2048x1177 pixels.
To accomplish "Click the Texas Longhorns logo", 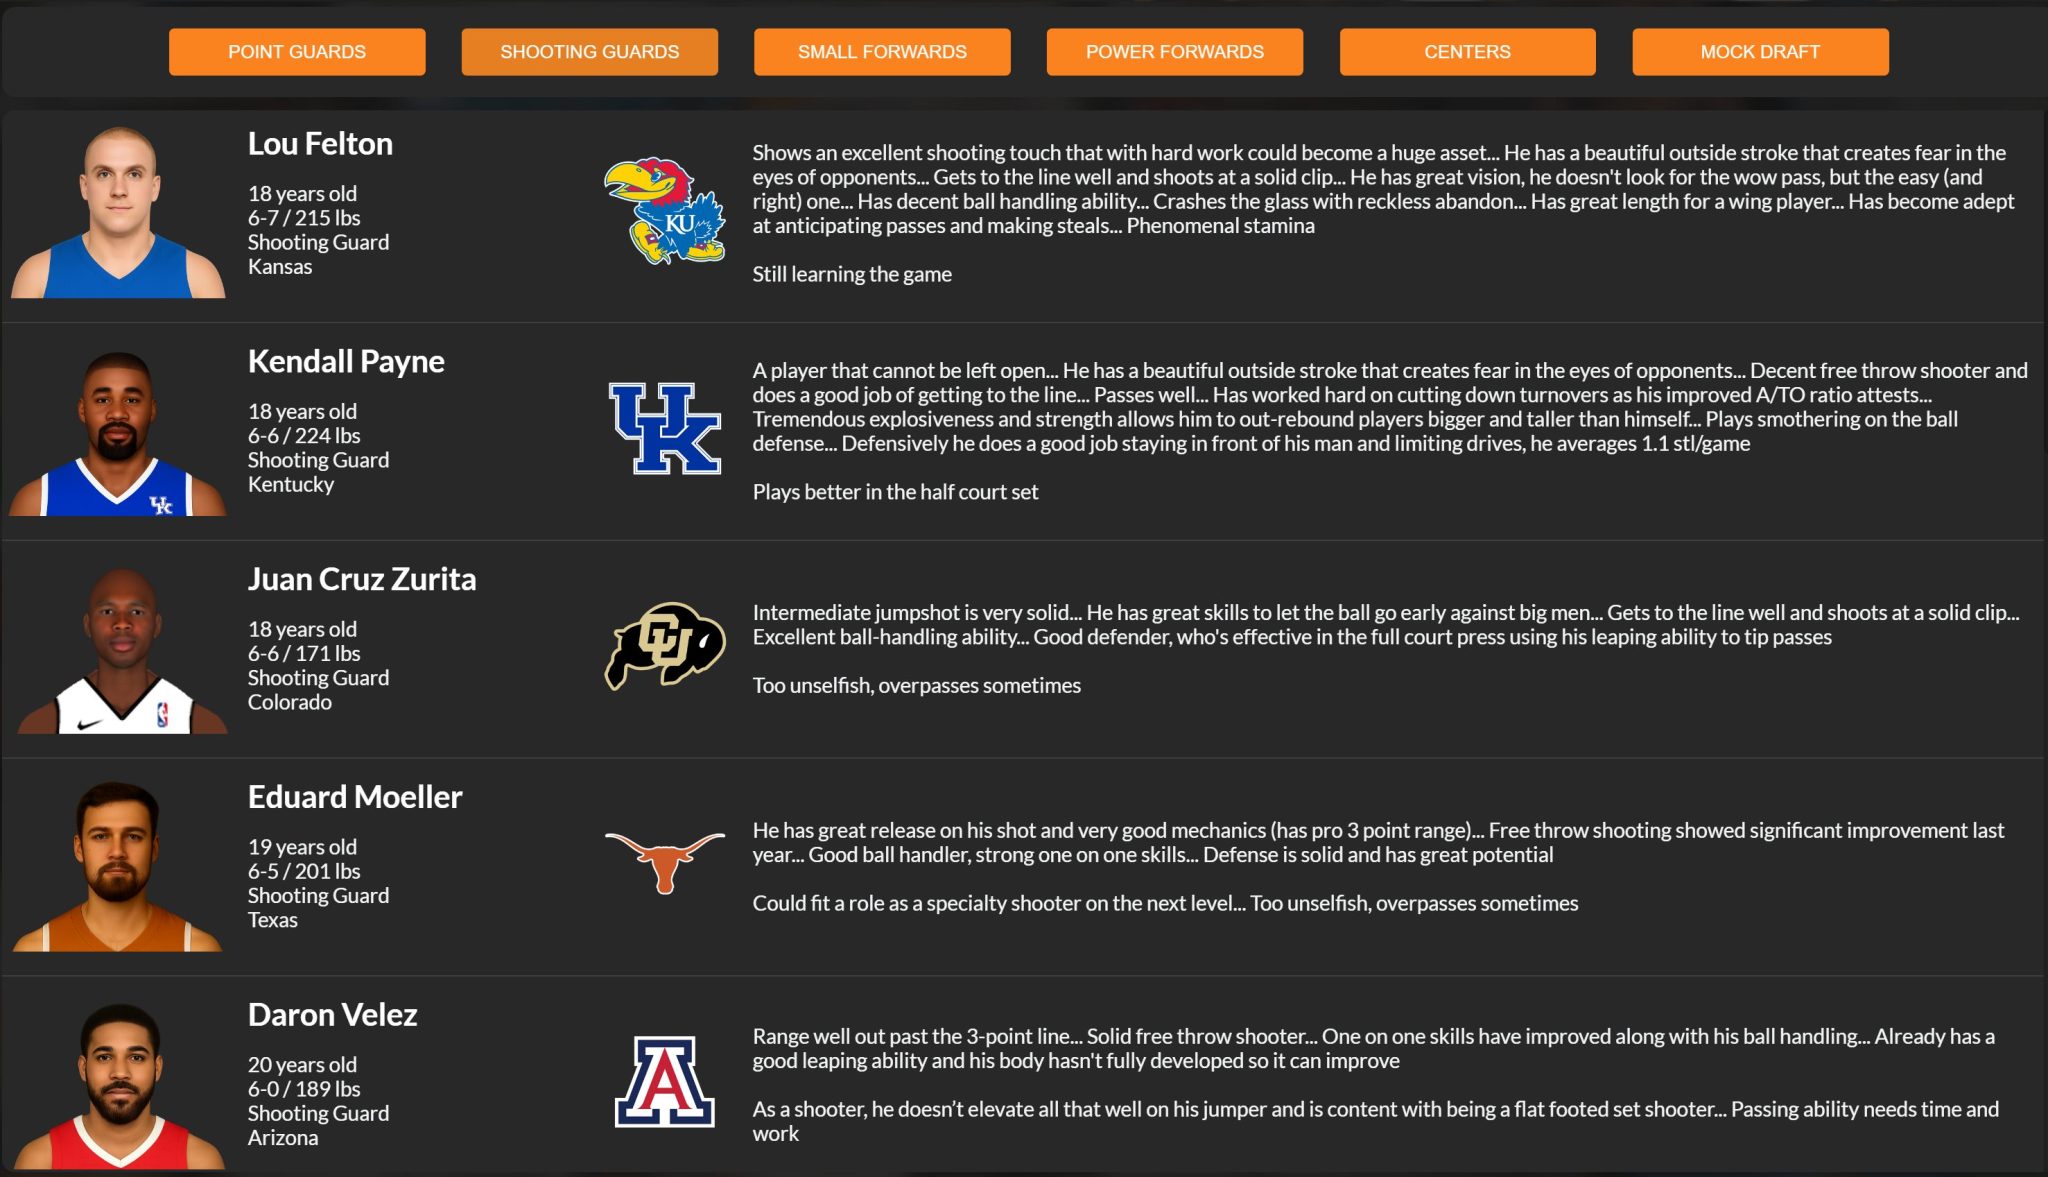I will point(665,860).
